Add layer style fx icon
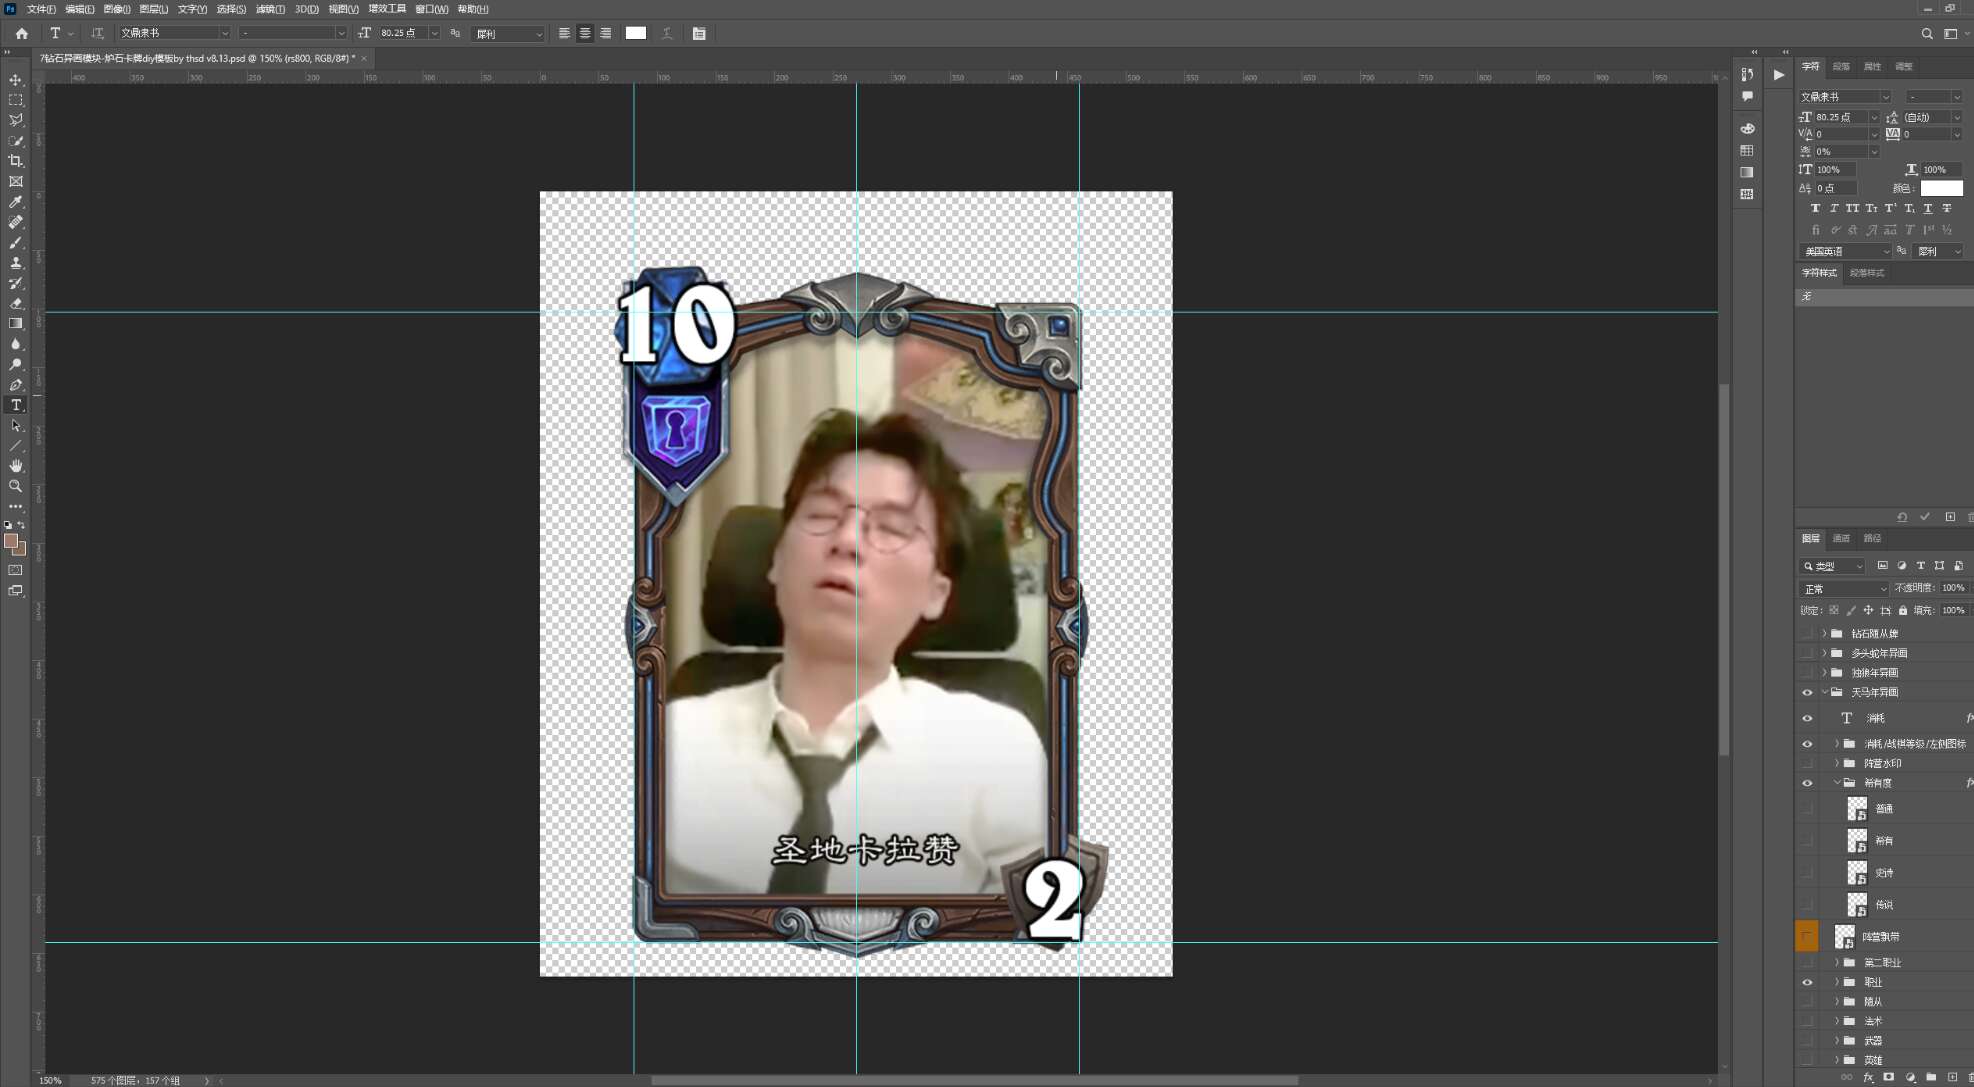The image size is (1974, 1087). tap(1868, 1077)
